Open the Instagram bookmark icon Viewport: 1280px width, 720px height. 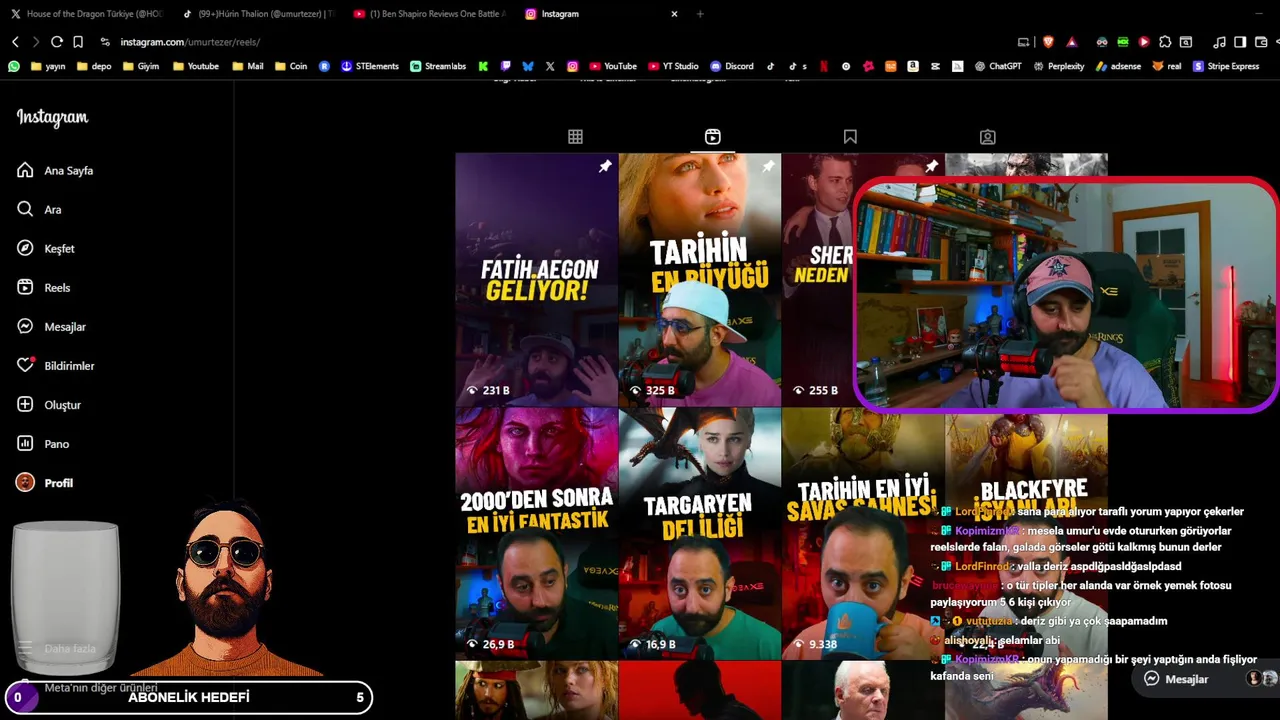coord(573,66)
